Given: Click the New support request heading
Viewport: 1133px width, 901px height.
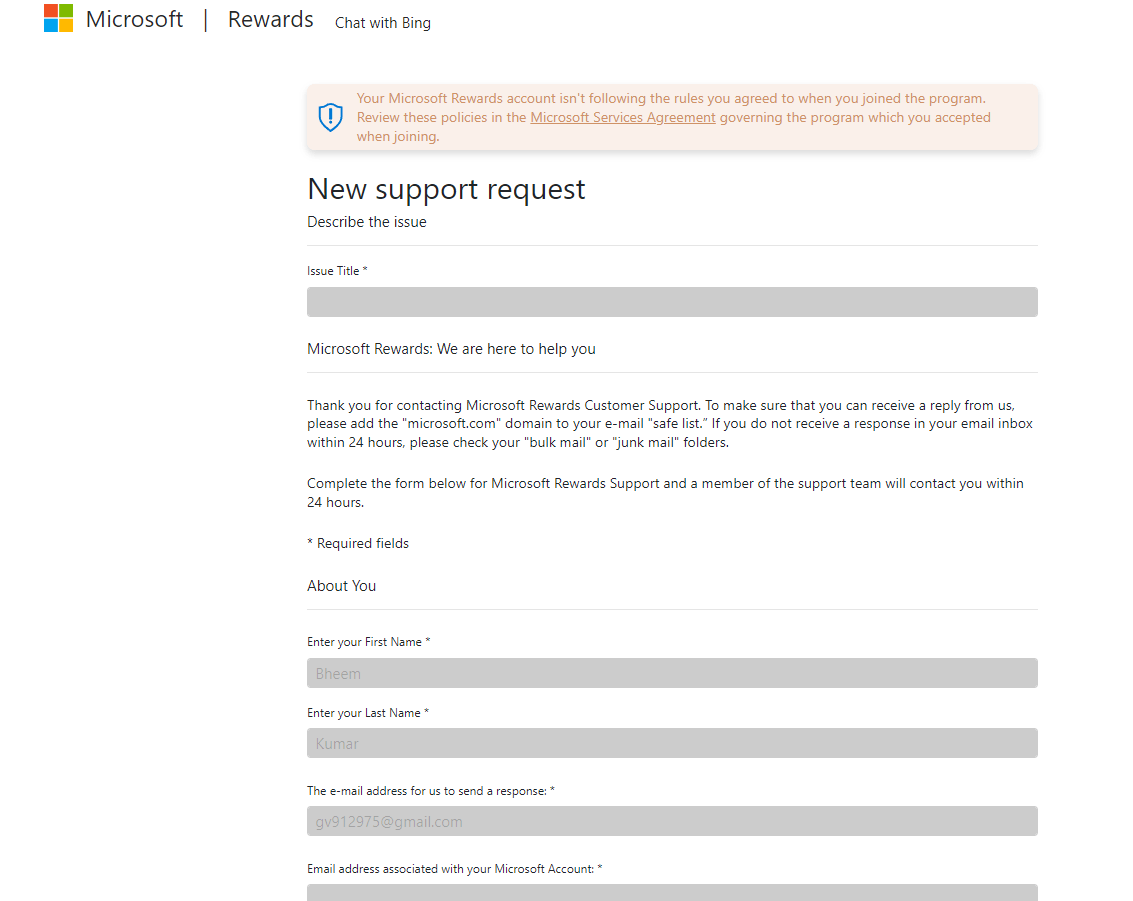Looking at the screenshot, I should tap(446, 189).
